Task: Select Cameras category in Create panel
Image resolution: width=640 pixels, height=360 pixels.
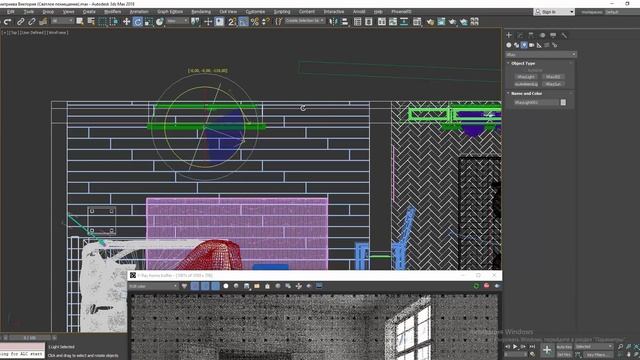Action: tap(531, 45)
